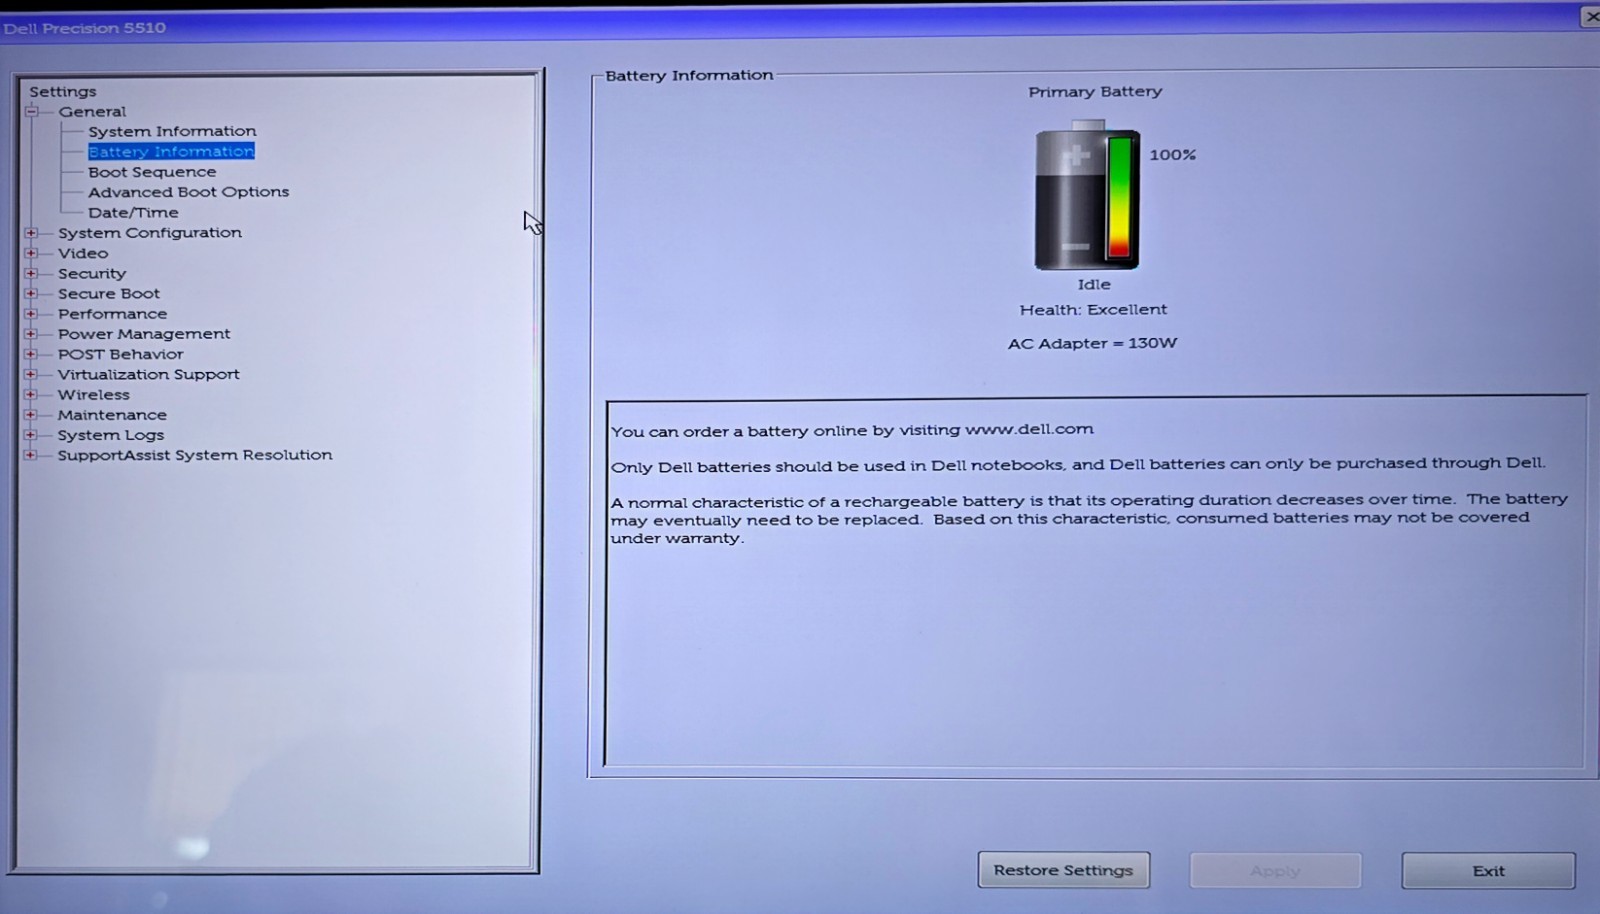Image resolution: width=1600 pixels, height=914 pixels.
Task: Expand the Secure Boot node
Action: click(x=31, y=294)
